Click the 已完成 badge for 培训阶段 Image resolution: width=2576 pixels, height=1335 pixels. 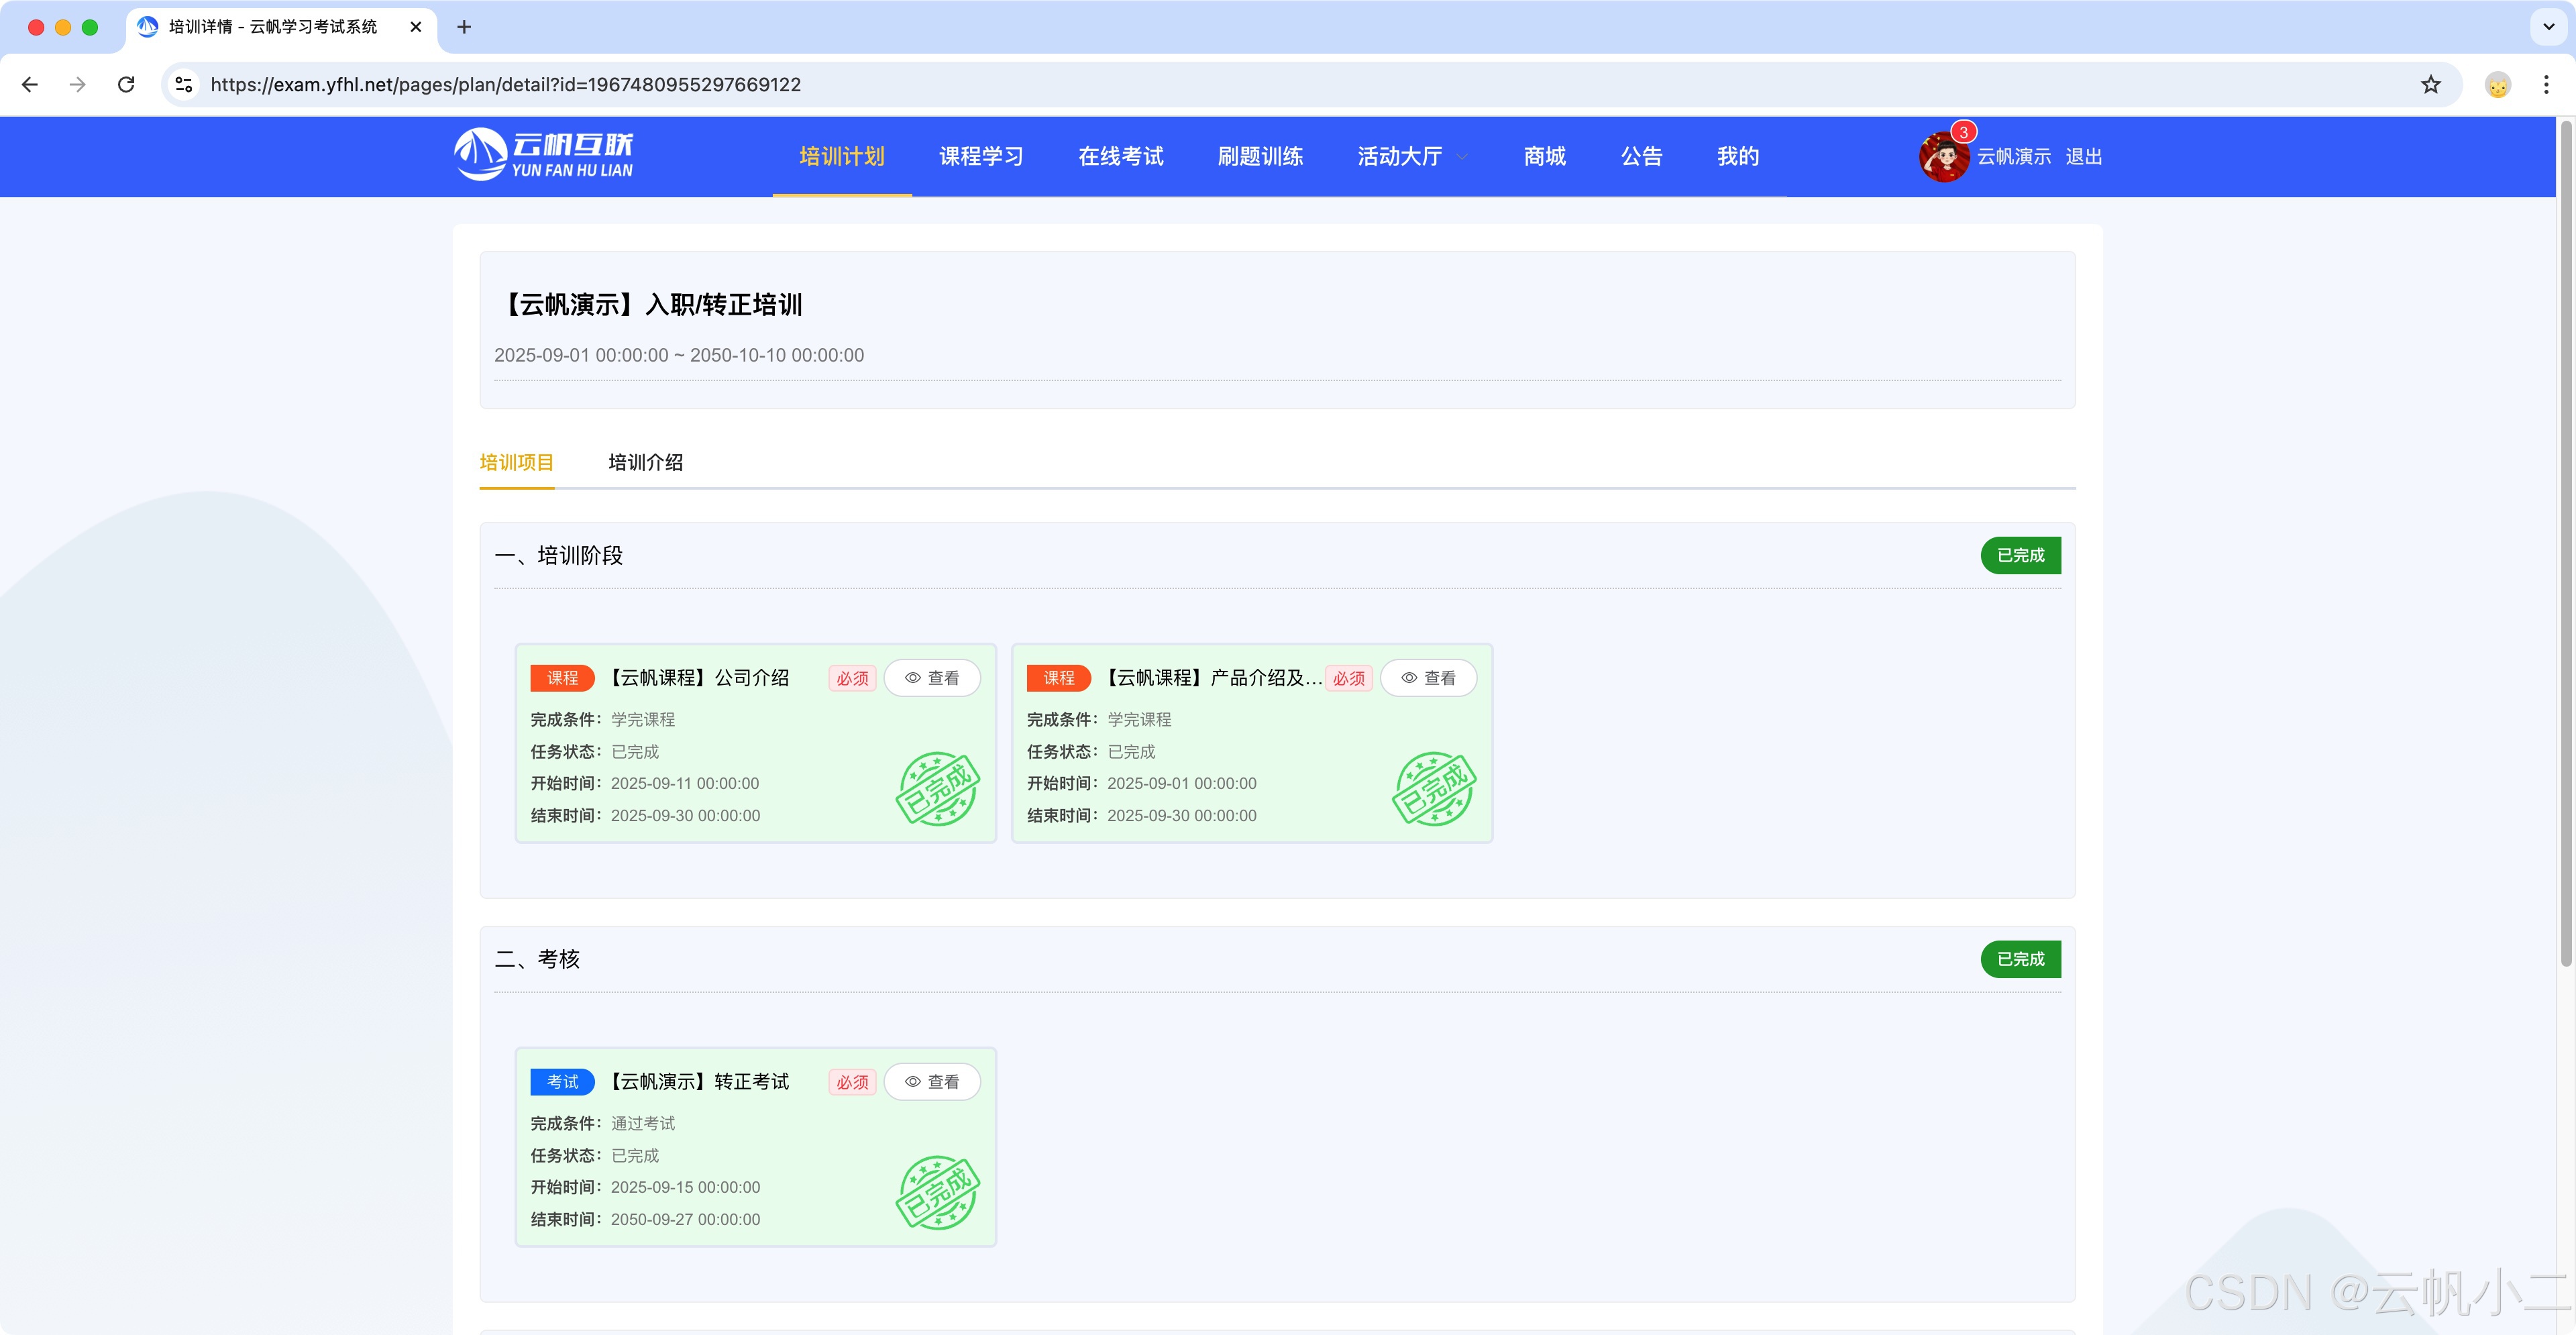pyautogui.click(x=2020, y=556)
